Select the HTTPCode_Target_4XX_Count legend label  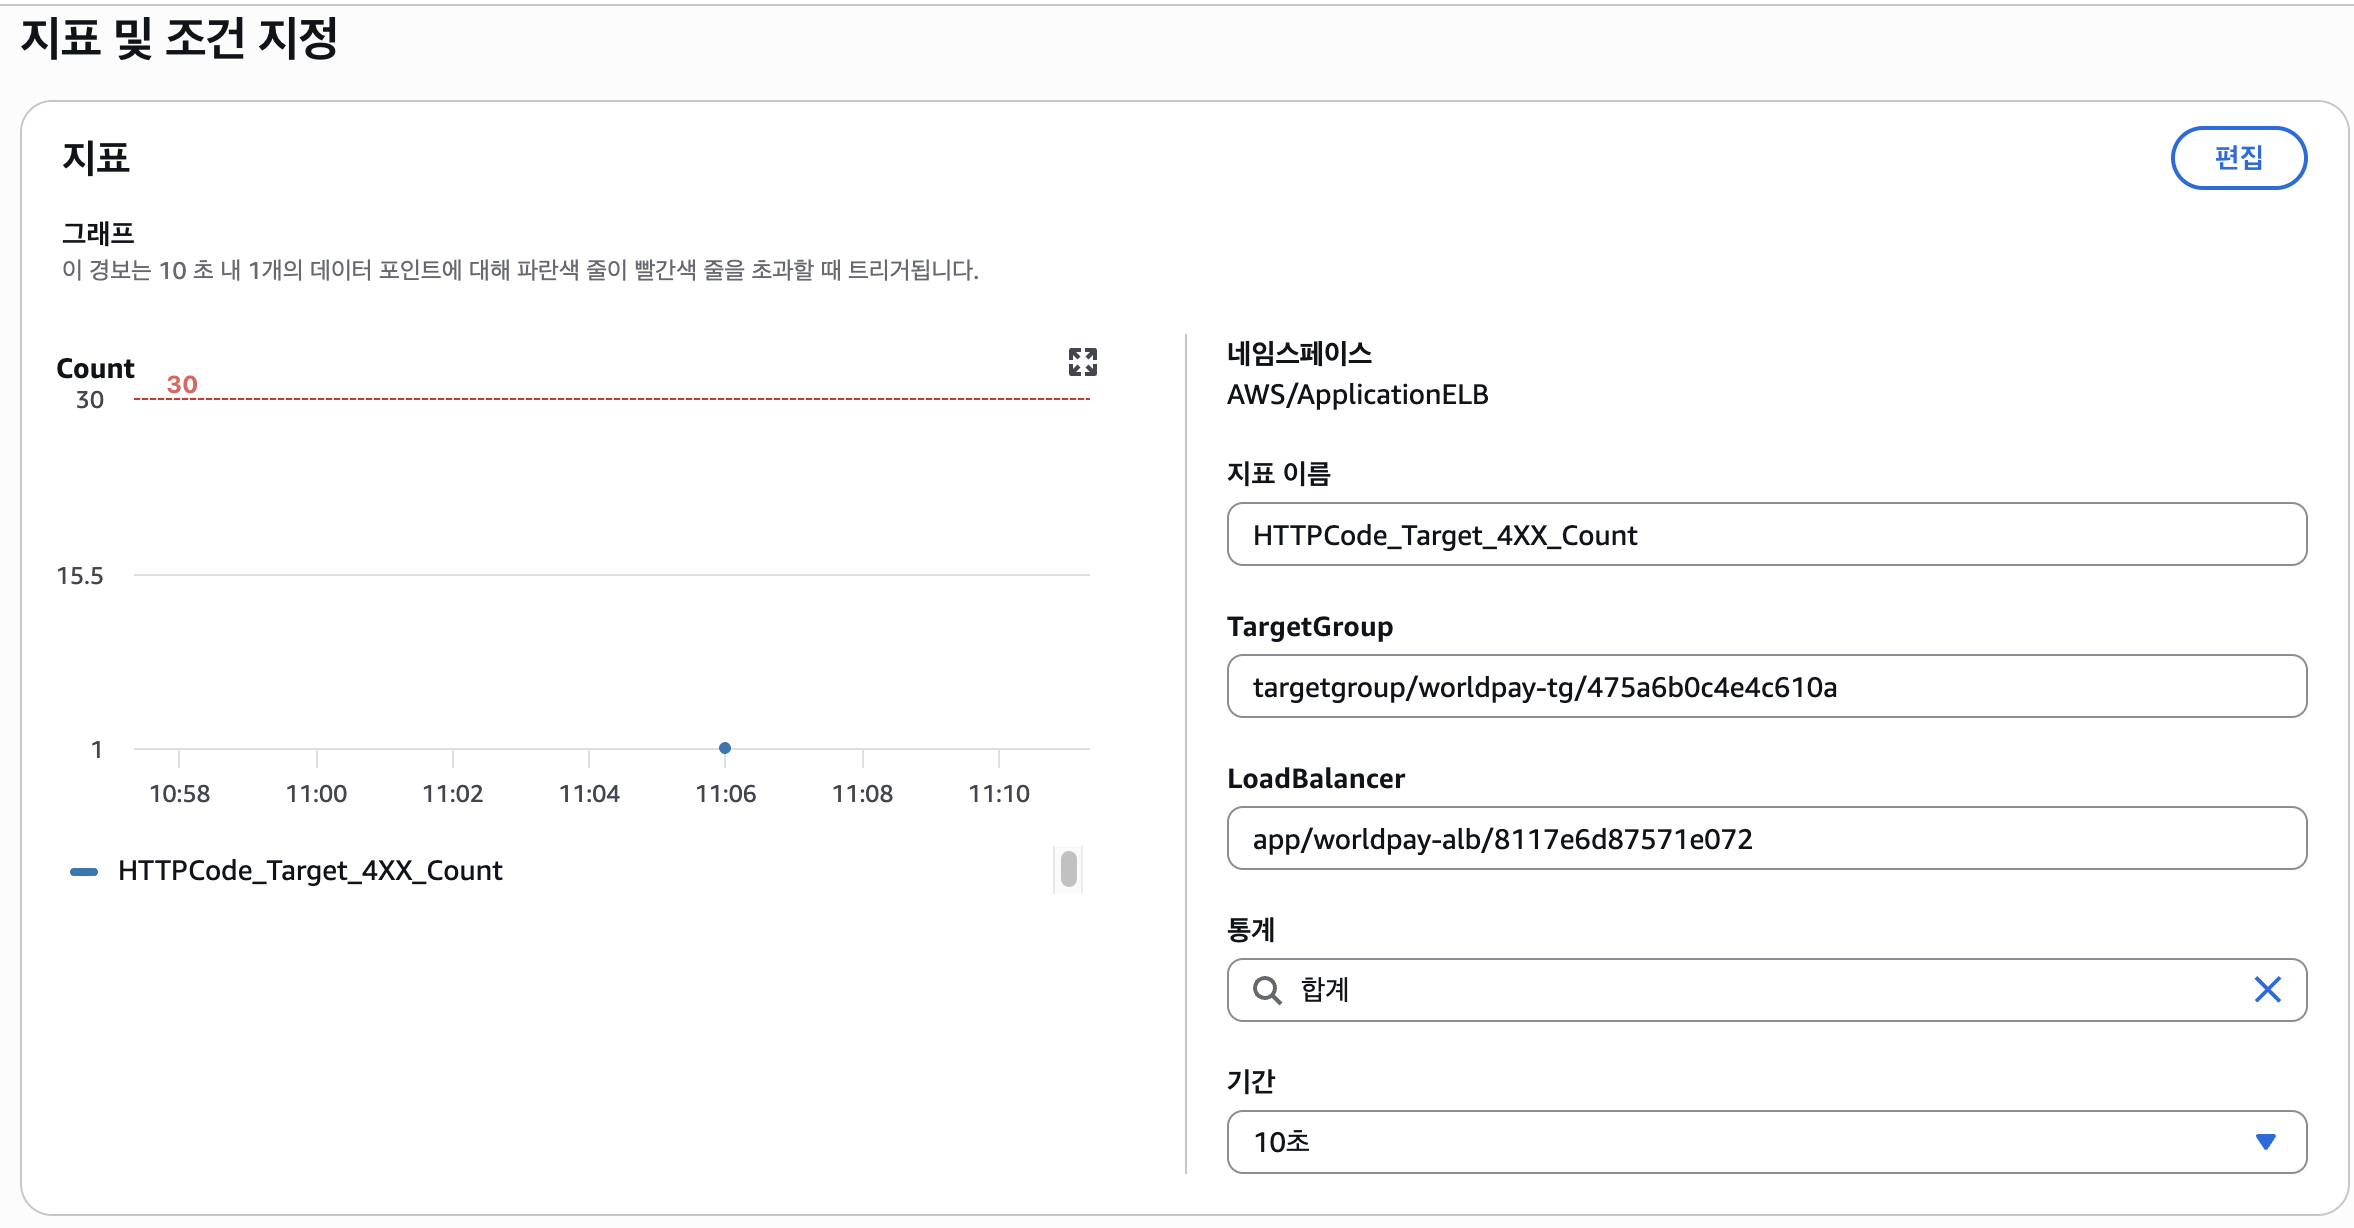(x=310, y=871)
